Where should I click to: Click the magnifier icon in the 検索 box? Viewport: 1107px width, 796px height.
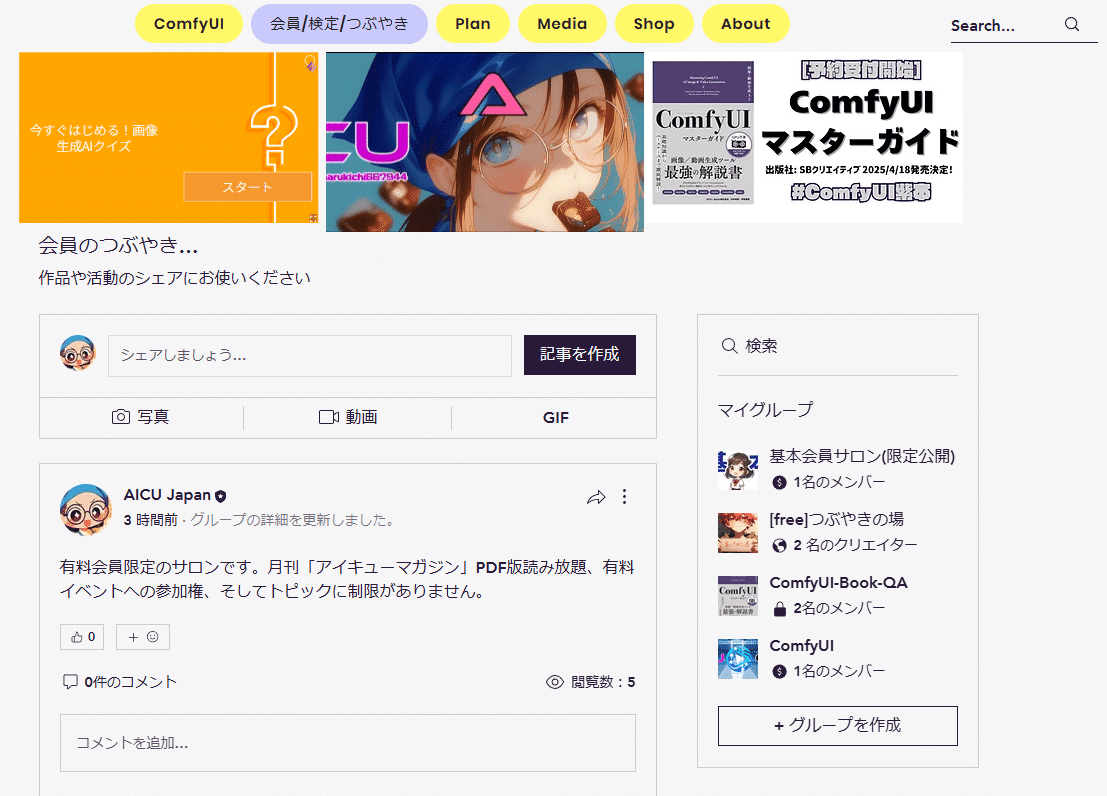pyautogui.click(x=729, y=345)
